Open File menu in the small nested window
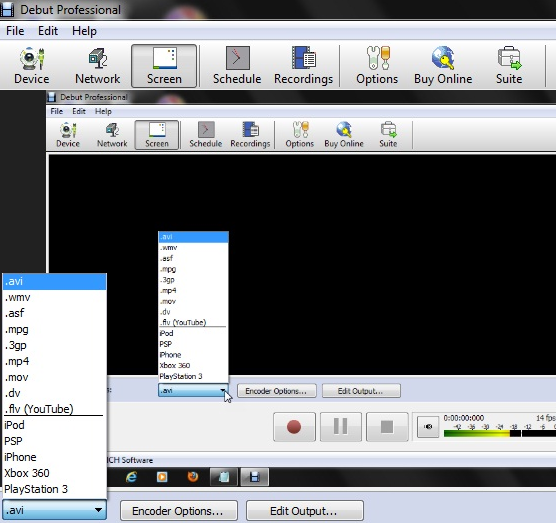Screen dimensions: 556x523 [x=56, y=111]
